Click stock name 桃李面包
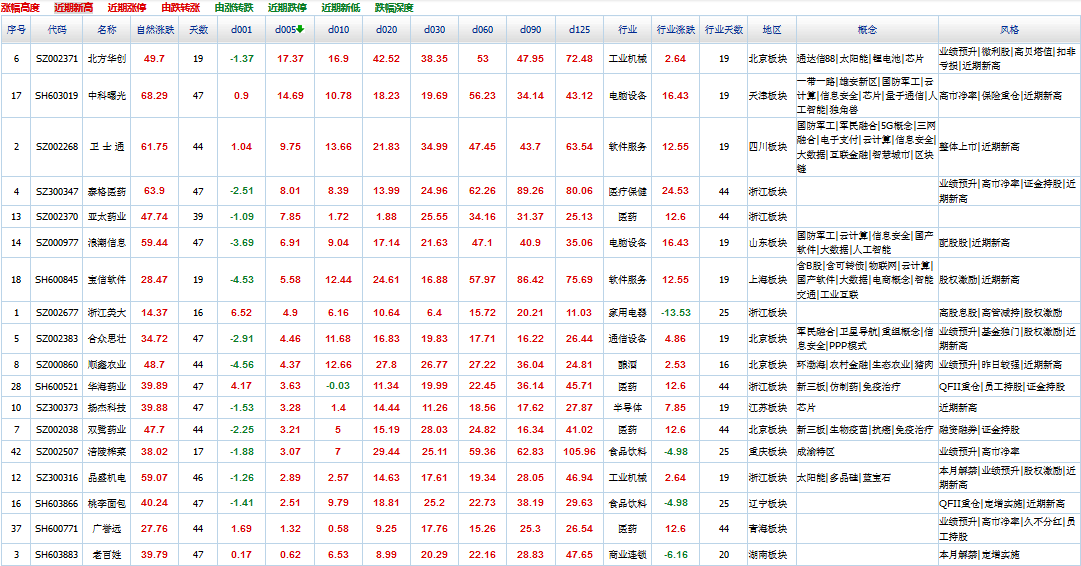 tap(107, 503)
